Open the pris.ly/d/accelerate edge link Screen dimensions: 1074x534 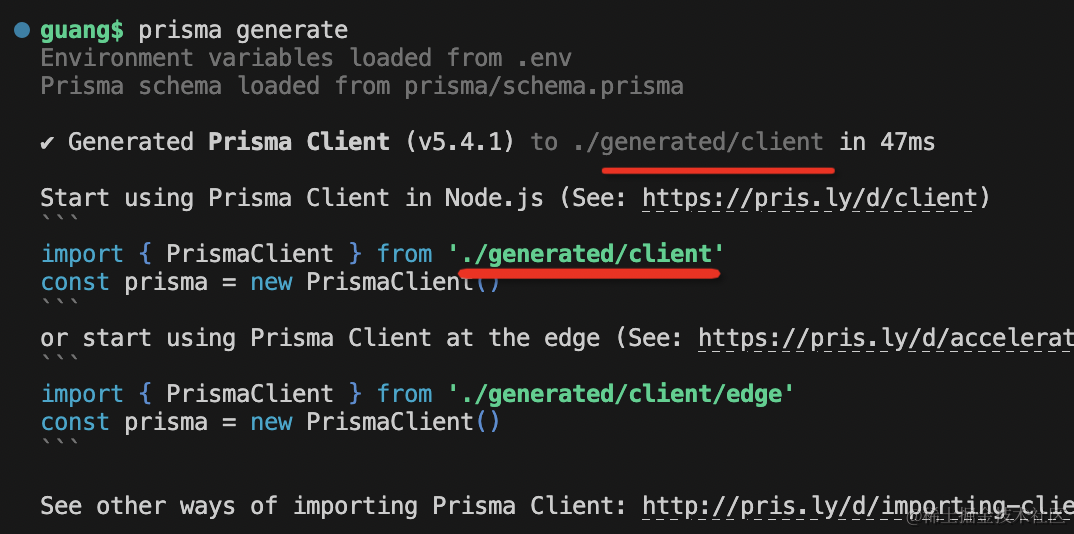click(885, 338)
